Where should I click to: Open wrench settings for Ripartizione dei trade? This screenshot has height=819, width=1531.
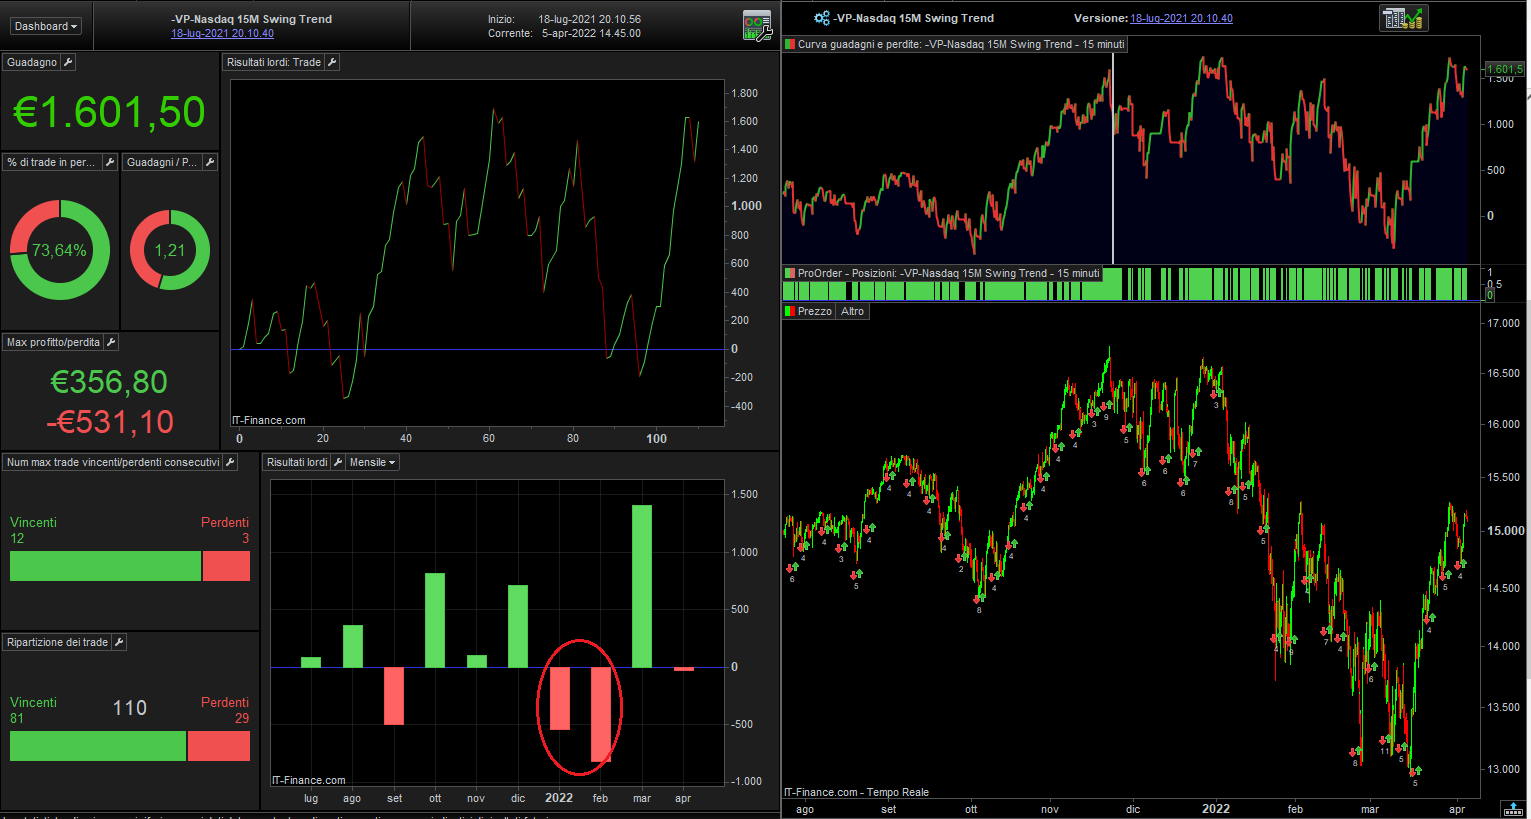click(119, 642)
